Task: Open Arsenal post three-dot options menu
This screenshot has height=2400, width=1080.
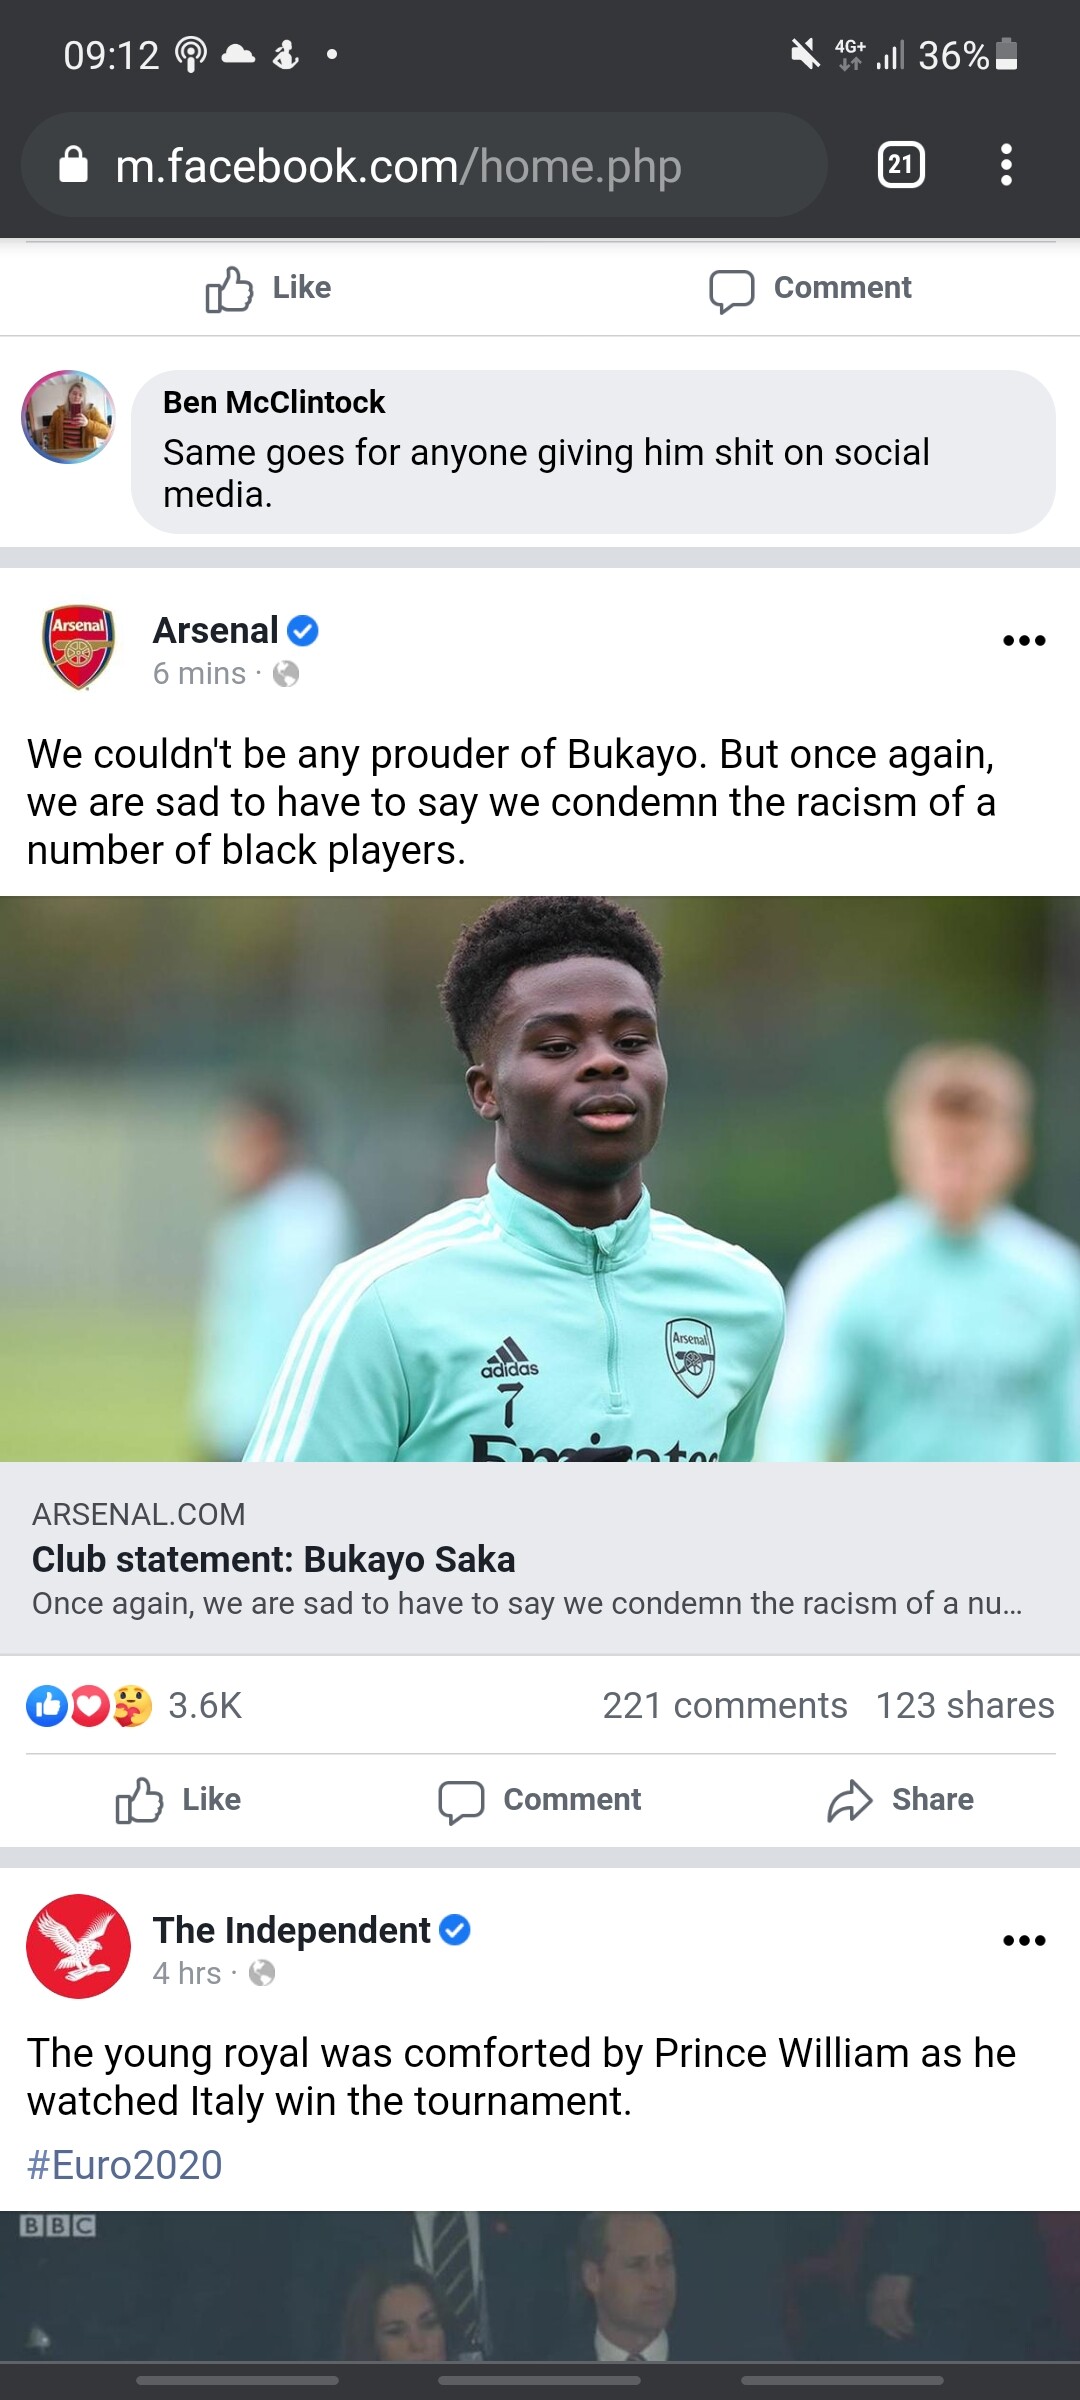Action: point(1024,640)
